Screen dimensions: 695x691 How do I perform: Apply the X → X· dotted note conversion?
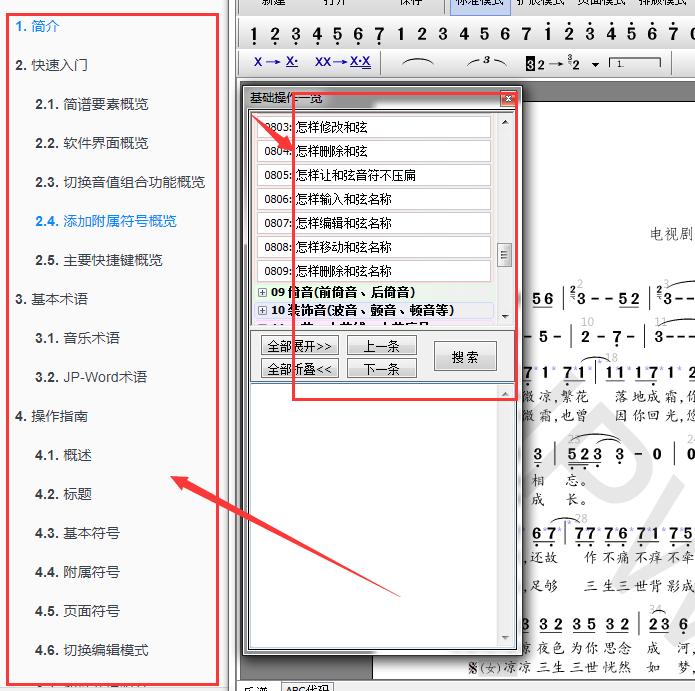[276, 62]
